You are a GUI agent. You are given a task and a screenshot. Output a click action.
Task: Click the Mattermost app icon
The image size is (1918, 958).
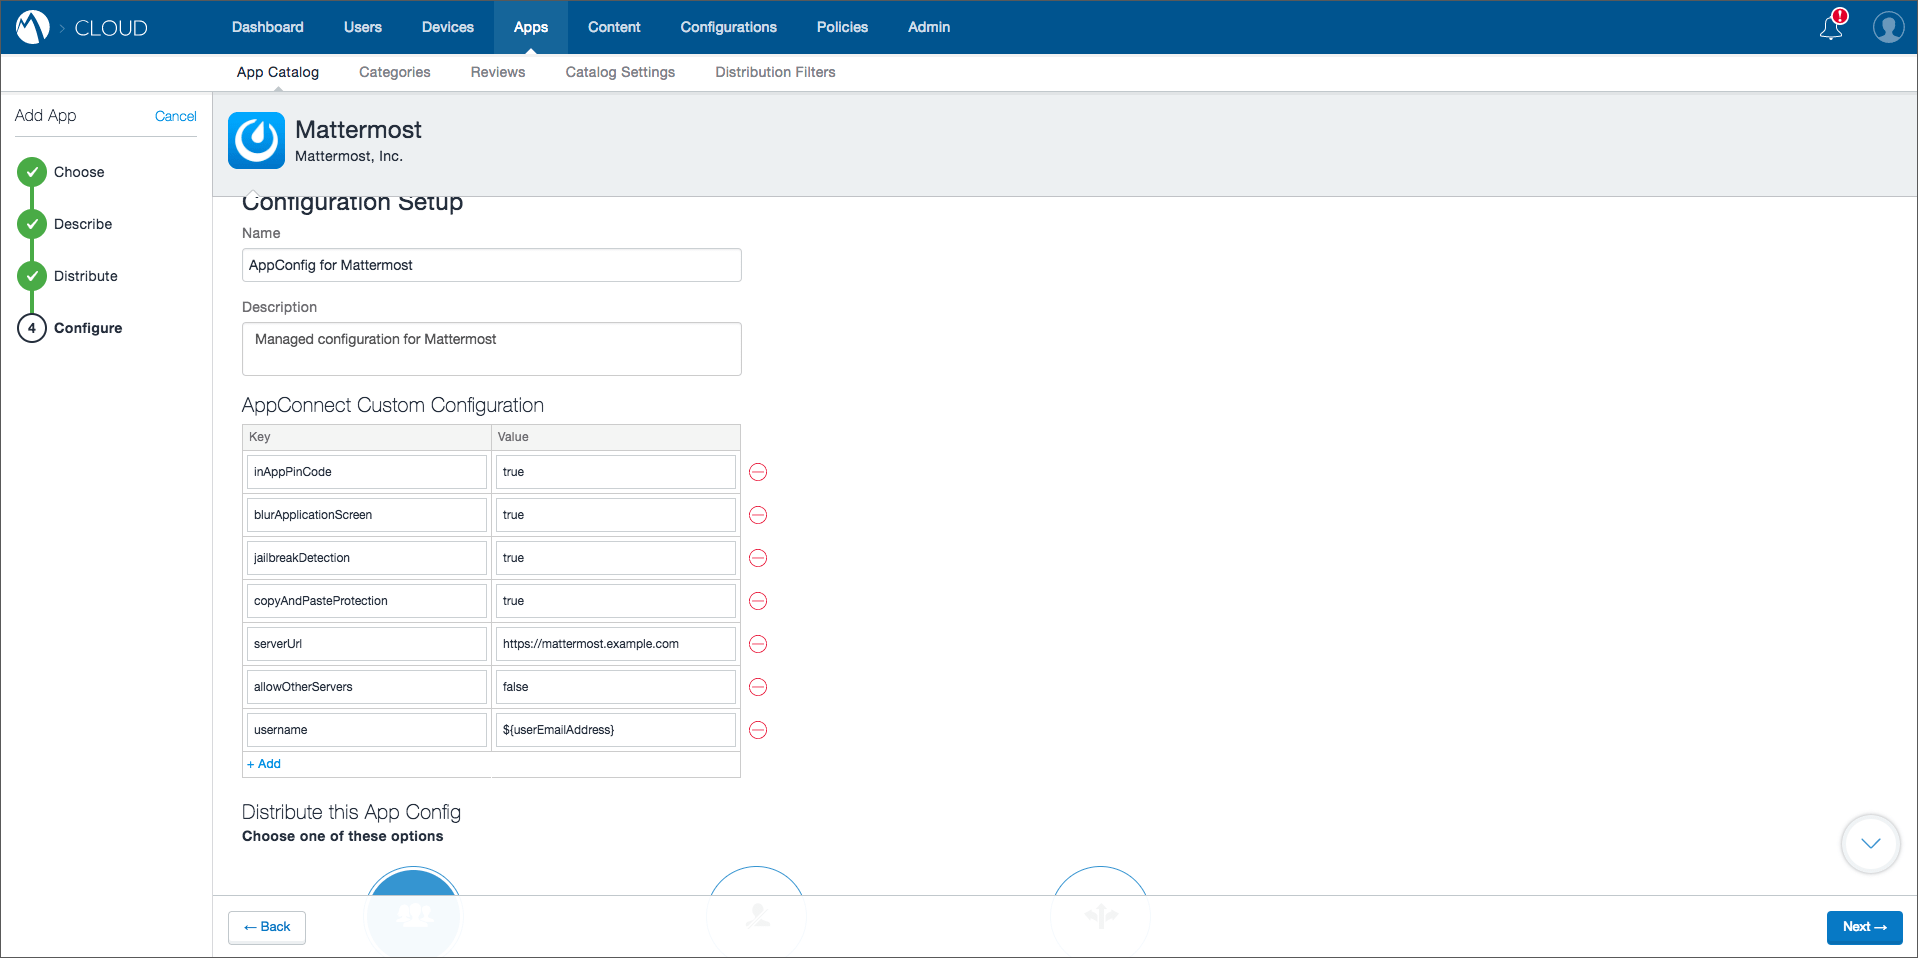pos(257,140)
